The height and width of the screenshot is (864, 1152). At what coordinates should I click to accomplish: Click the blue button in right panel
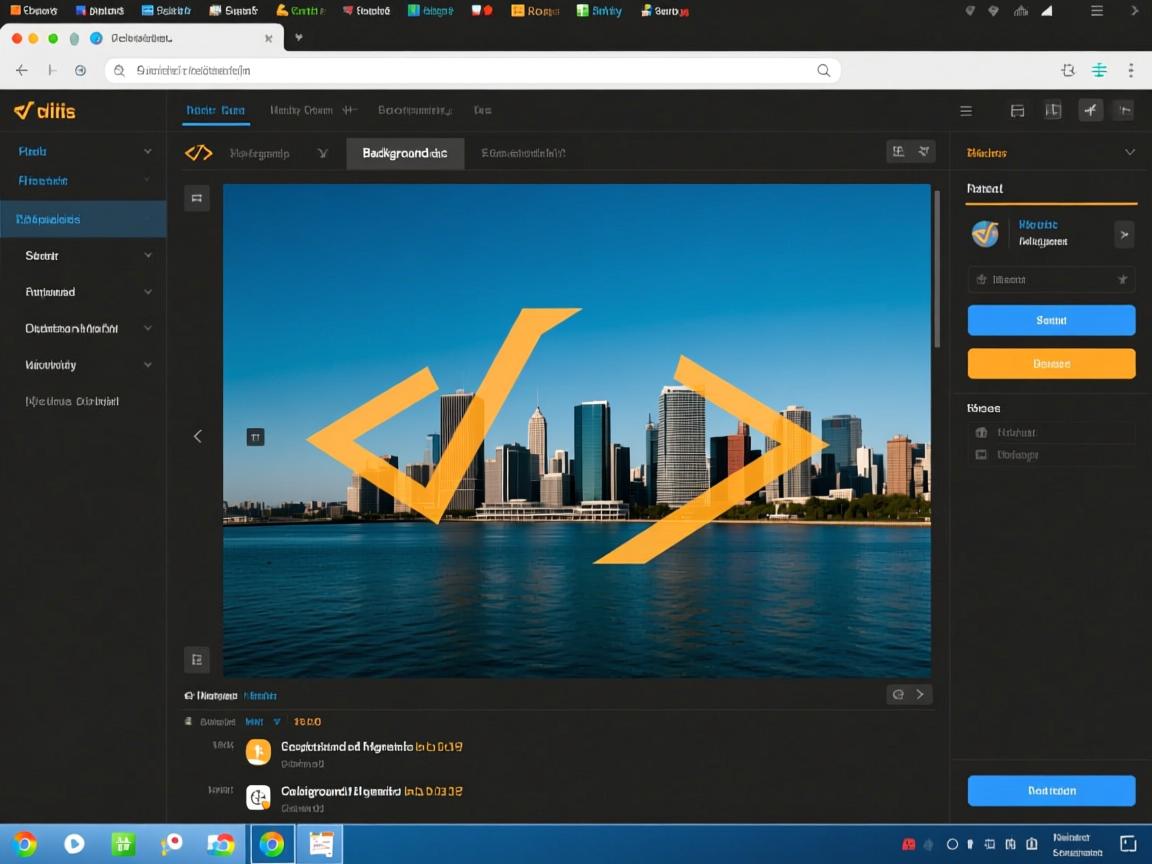(x=1051, y=320)
